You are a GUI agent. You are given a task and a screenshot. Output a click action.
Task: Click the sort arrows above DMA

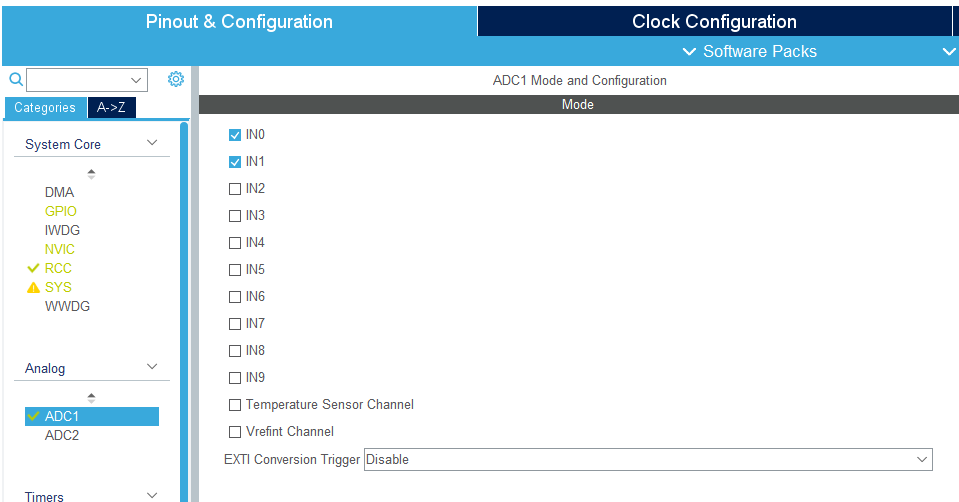pos(92,174)
